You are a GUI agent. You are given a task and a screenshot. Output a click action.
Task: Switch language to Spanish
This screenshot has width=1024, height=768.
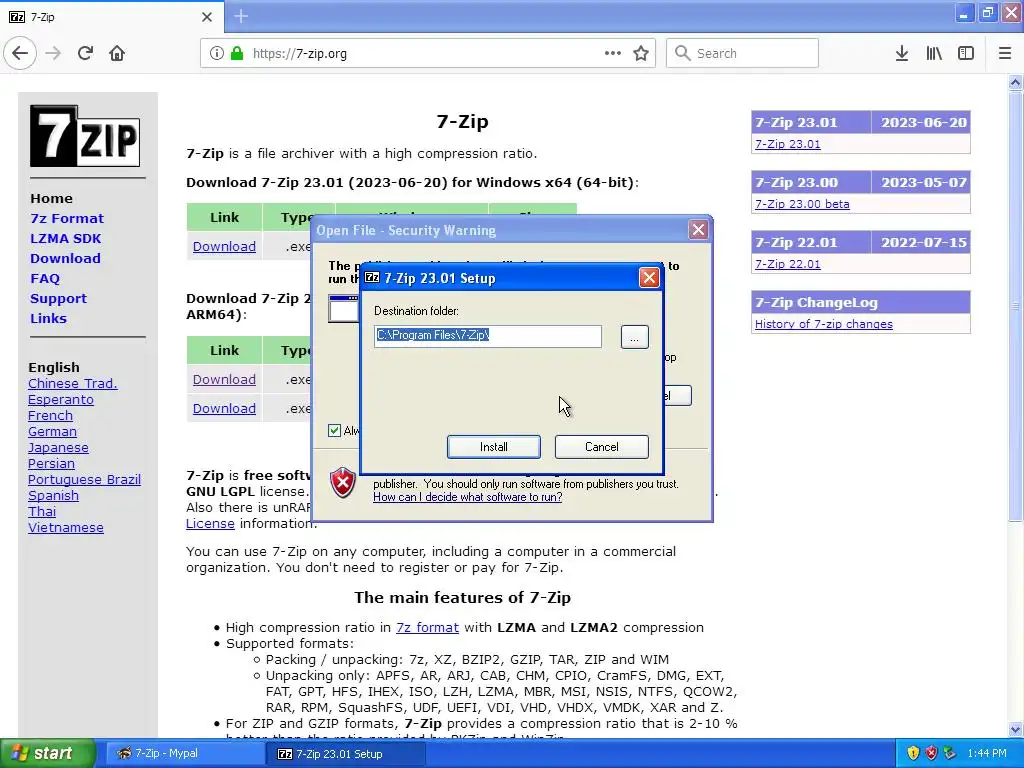[54, 496]
